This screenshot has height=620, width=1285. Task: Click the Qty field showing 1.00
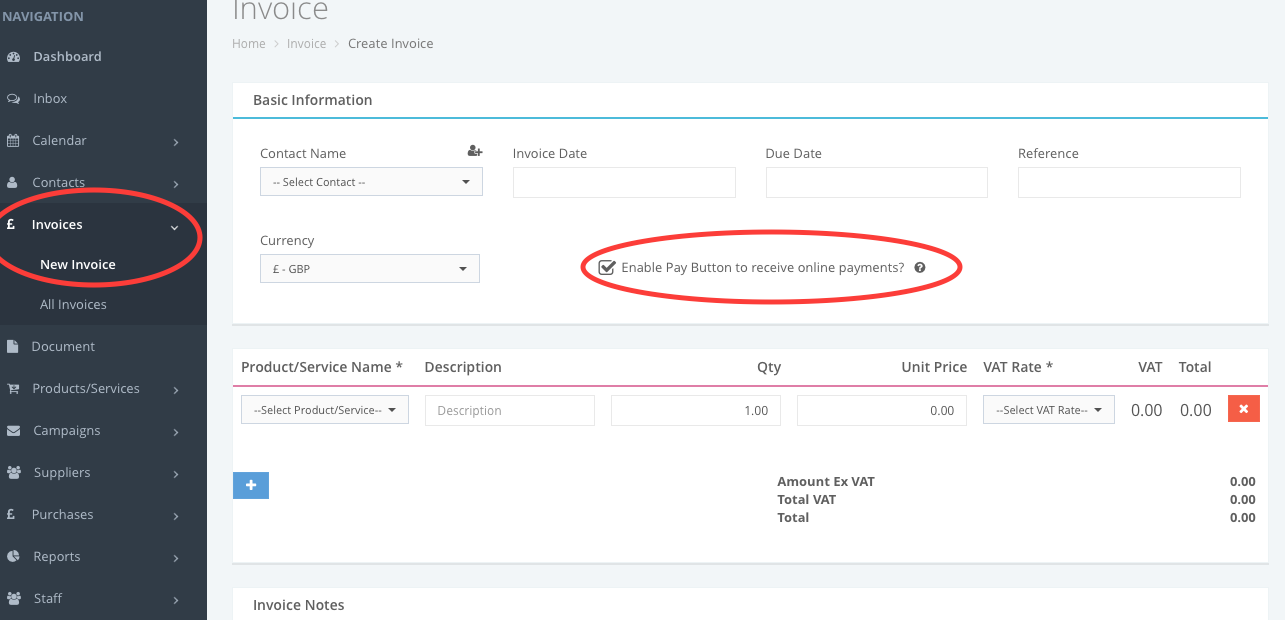(x=696, y=410)
